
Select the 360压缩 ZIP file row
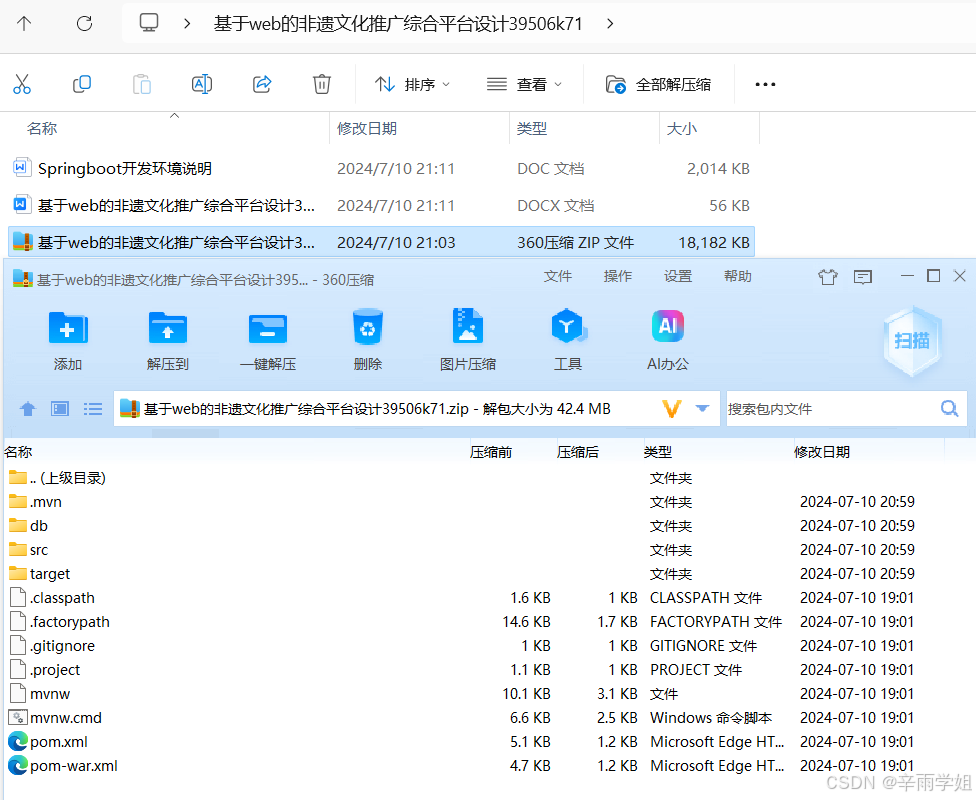[381, 242]
